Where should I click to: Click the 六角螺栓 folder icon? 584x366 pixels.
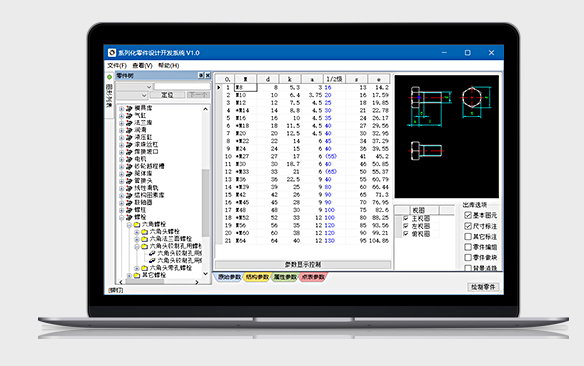(137, 225)
